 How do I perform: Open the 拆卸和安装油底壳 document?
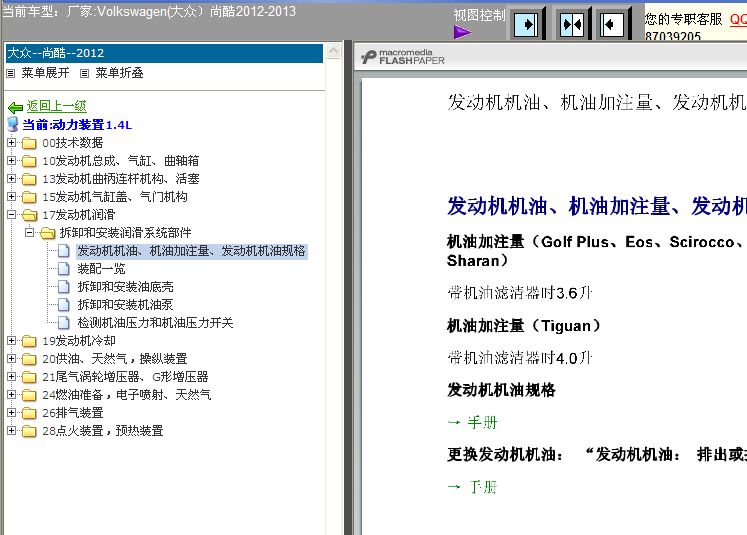(x=125, y=287)
